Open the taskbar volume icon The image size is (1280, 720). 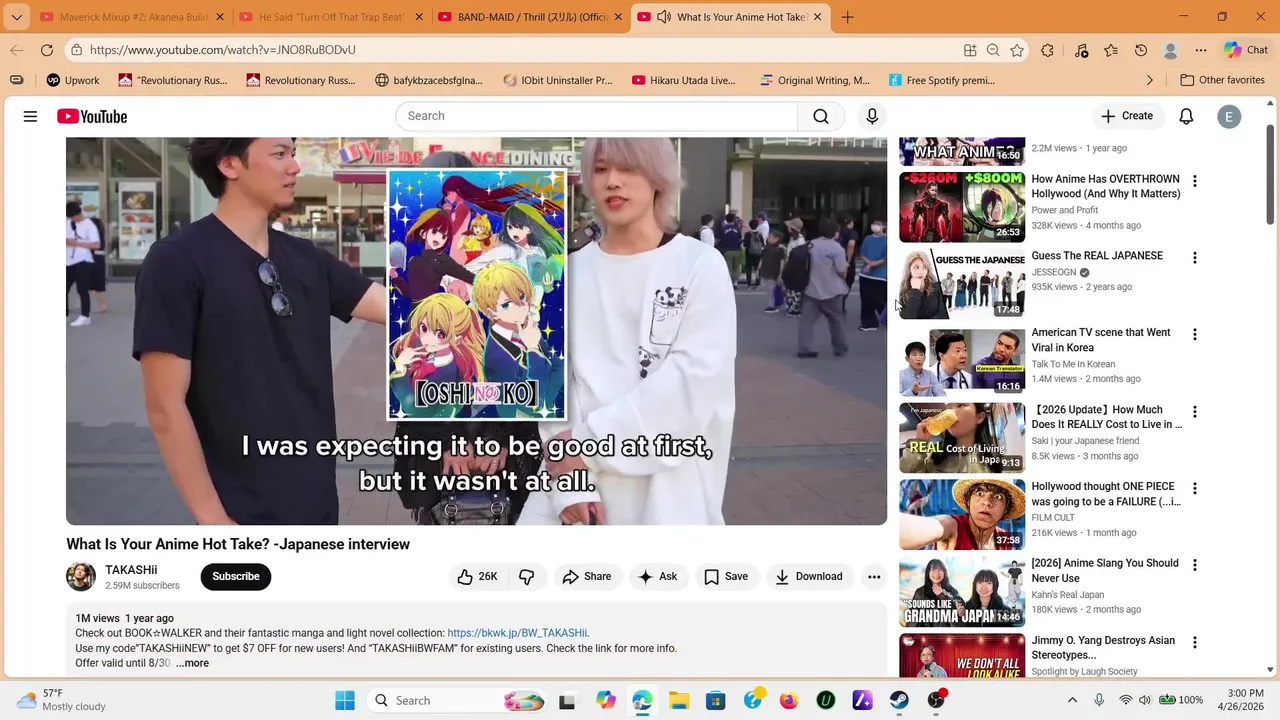(1145, 700)
